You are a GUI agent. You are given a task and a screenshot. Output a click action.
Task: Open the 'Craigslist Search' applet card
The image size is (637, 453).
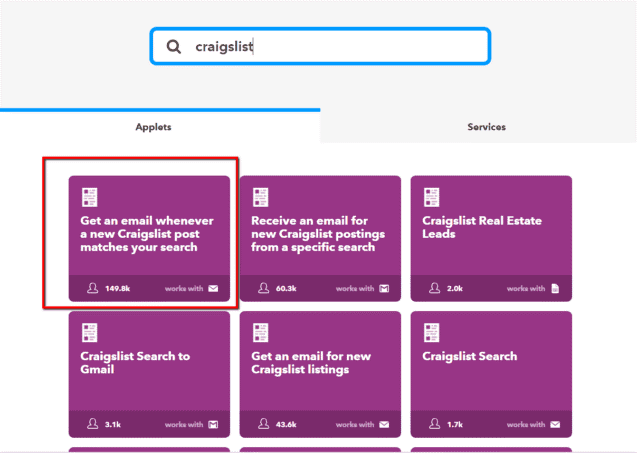(491, 374)
